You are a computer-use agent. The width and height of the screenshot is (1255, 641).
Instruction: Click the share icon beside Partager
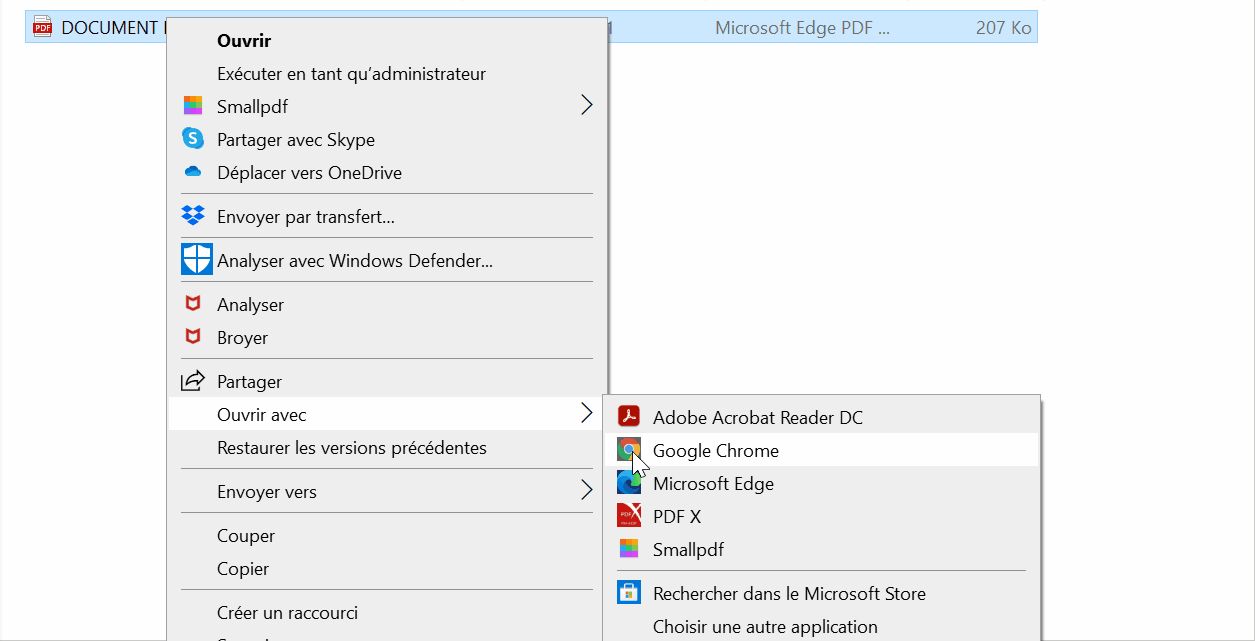192,381
